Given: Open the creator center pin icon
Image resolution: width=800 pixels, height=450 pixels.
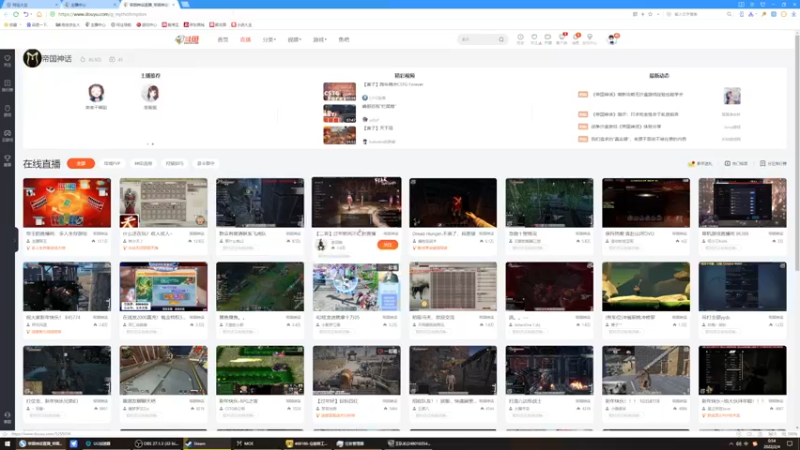Looking at the screenshot, I should 590,39.
